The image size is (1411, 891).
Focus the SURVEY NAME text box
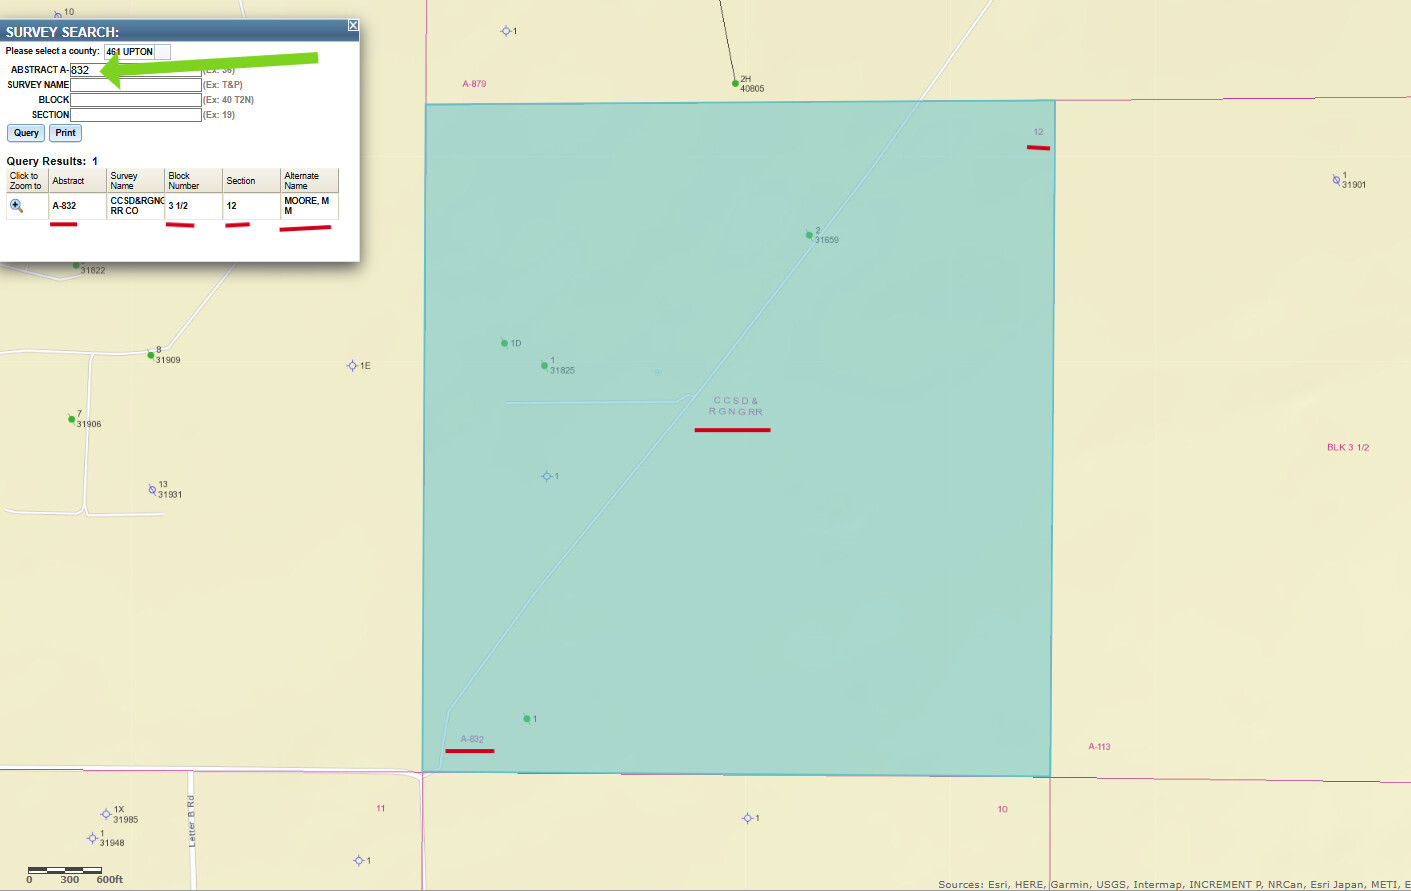[x=135, y=85]
